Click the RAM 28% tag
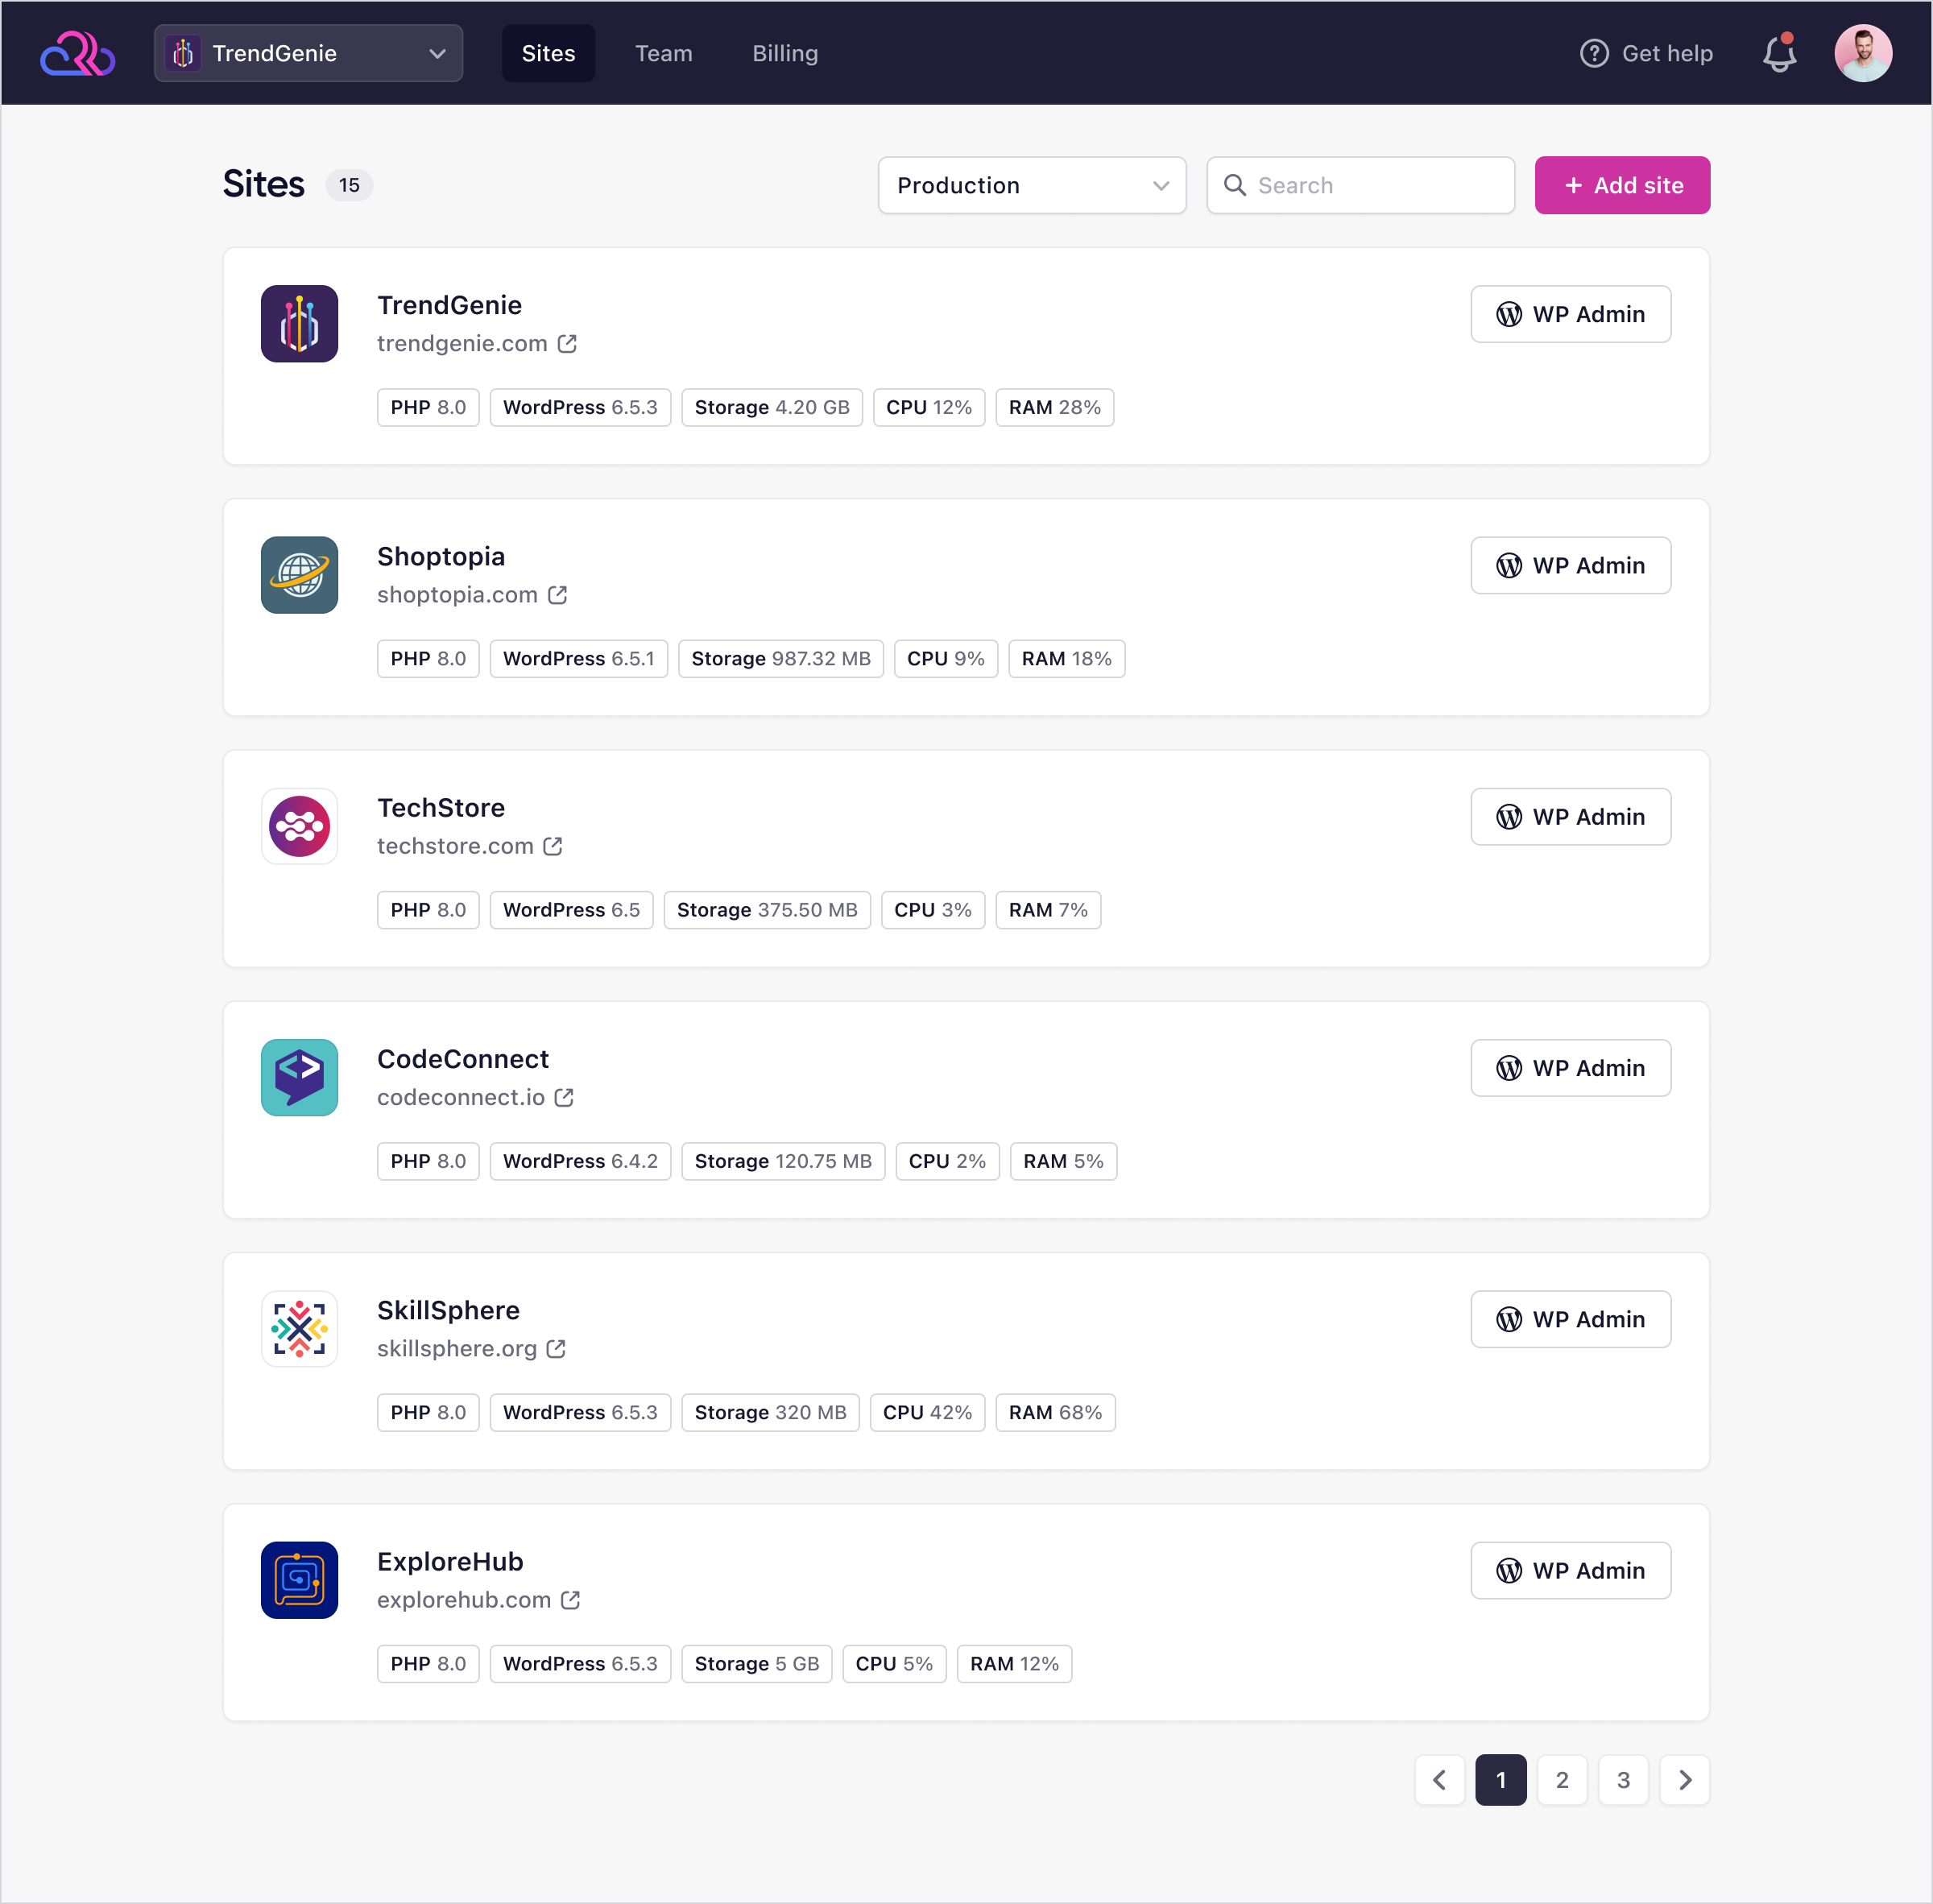This screenshot has height=1904, width=1933. [1054, 407]
